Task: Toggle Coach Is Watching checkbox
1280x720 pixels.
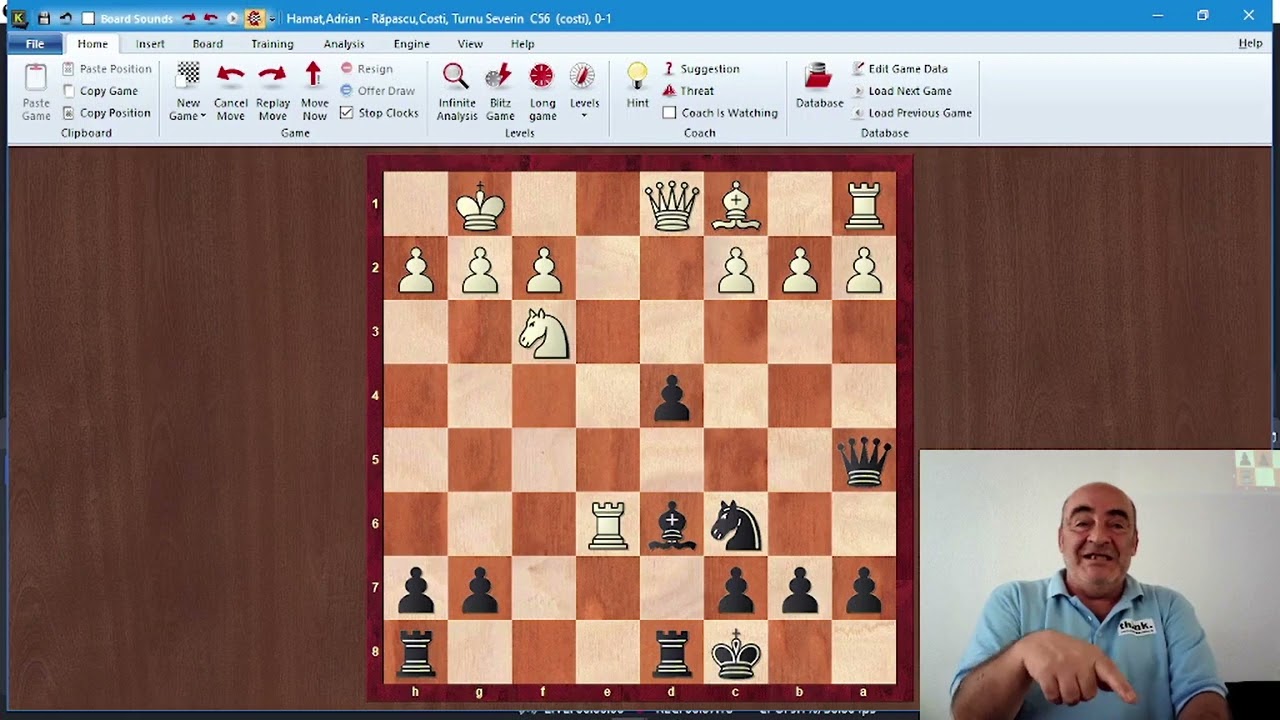Action: tap(669, 113)
